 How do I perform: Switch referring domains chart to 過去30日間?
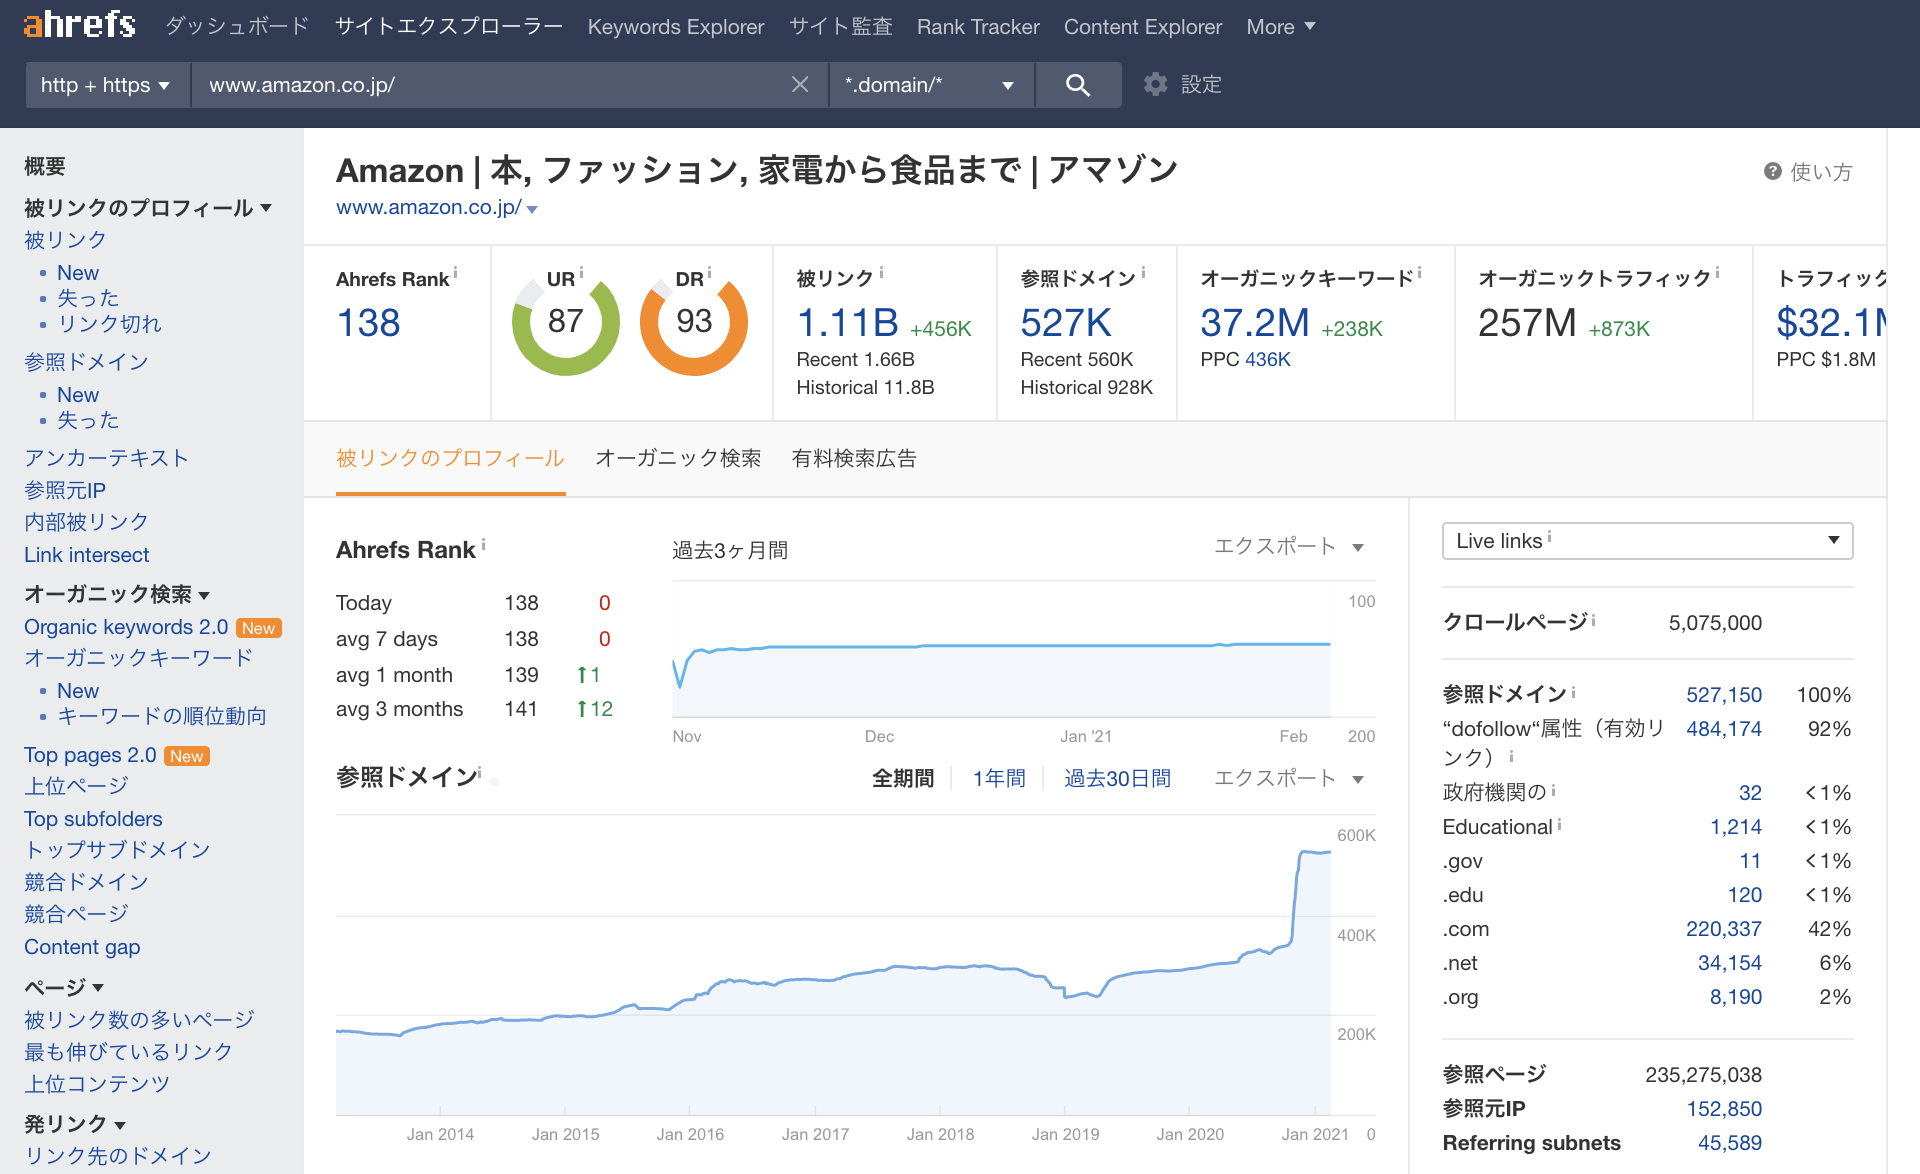(1117, 778)
